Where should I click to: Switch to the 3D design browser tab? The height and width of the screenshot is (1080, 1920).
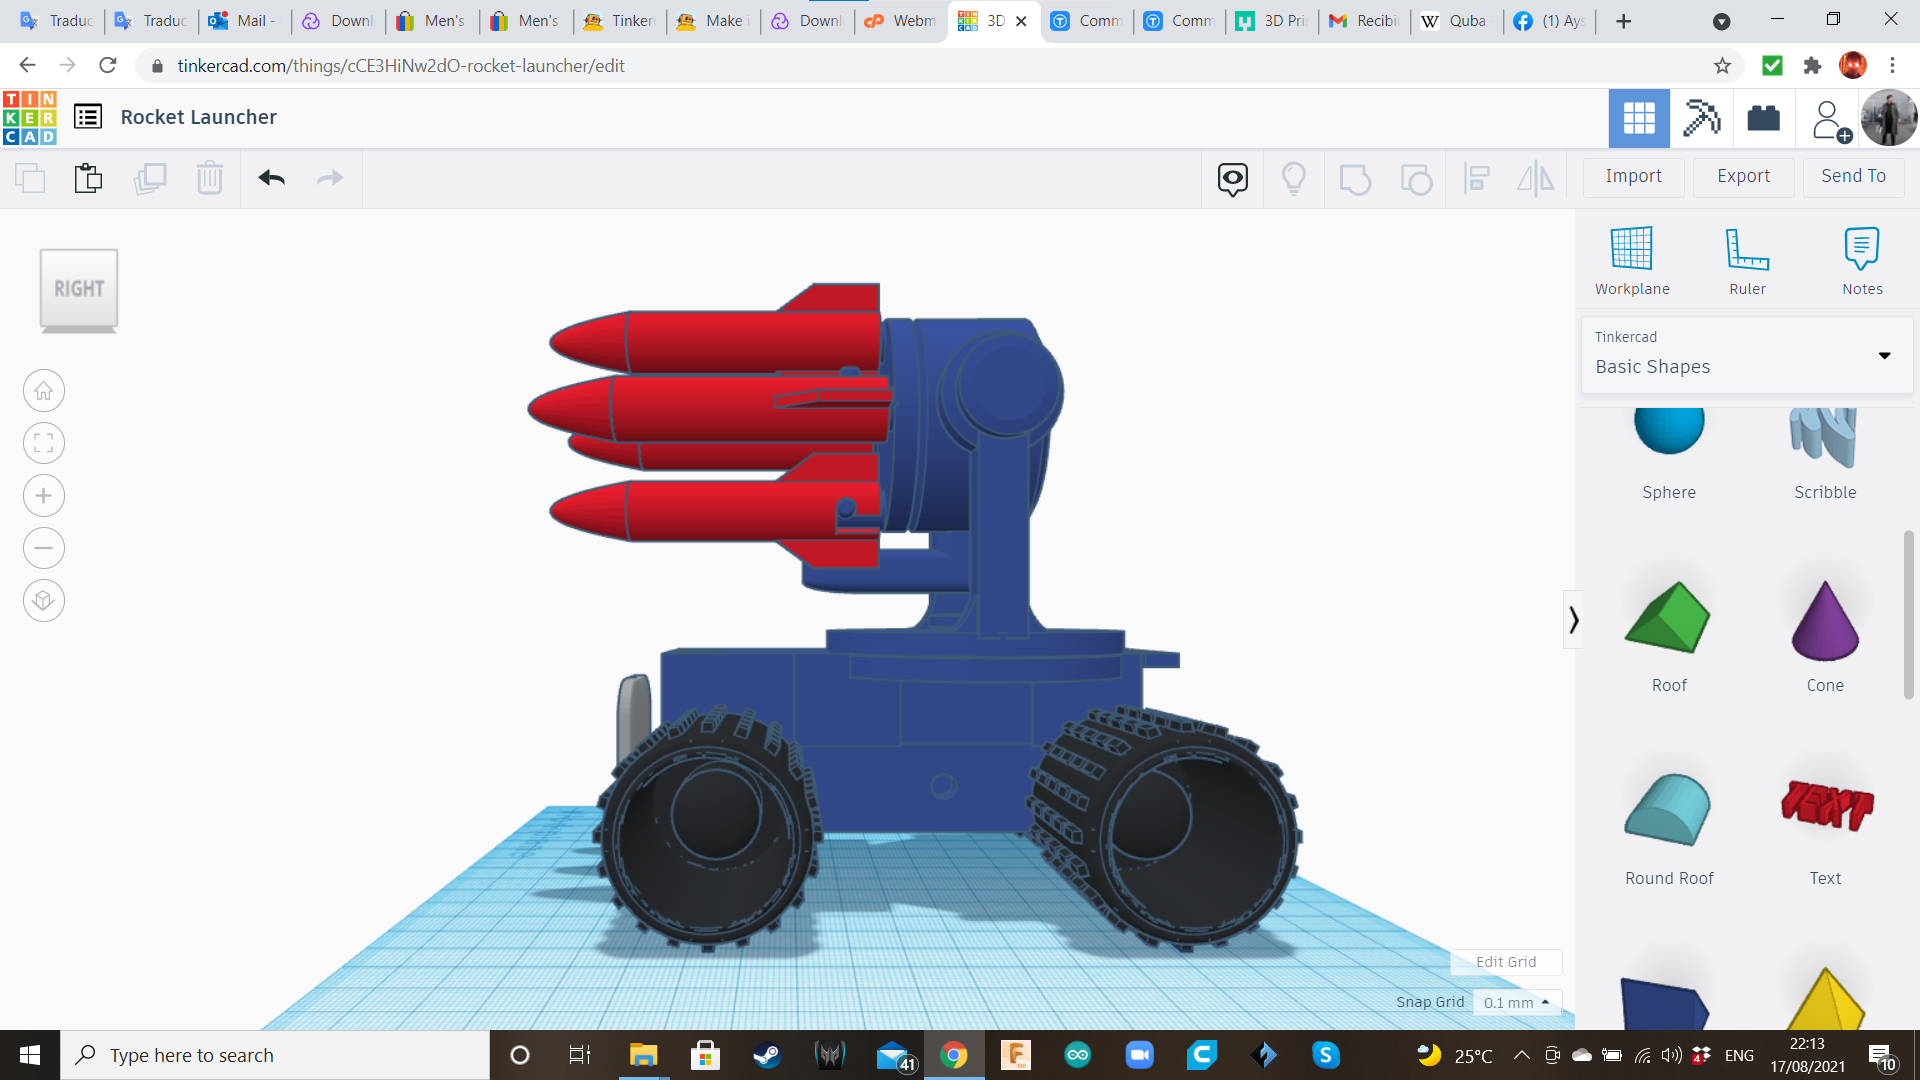click(990, 20)
